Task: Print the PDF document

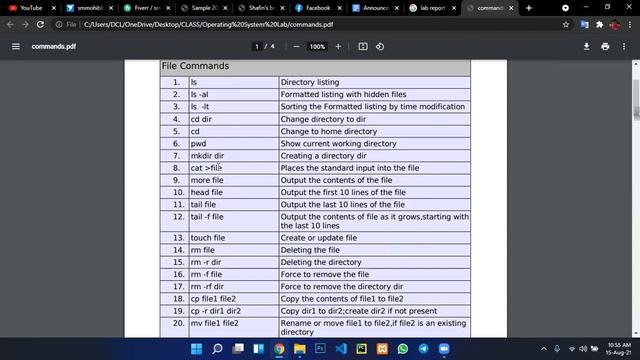Action: click(605, 47)
